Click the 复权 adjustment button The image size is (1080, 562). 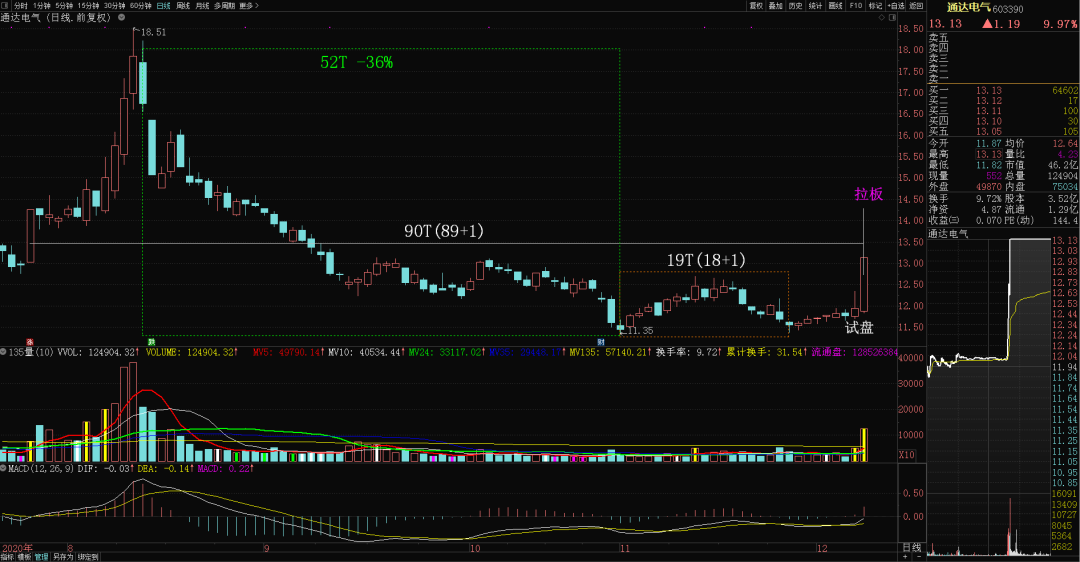click(x=756, y=6)
